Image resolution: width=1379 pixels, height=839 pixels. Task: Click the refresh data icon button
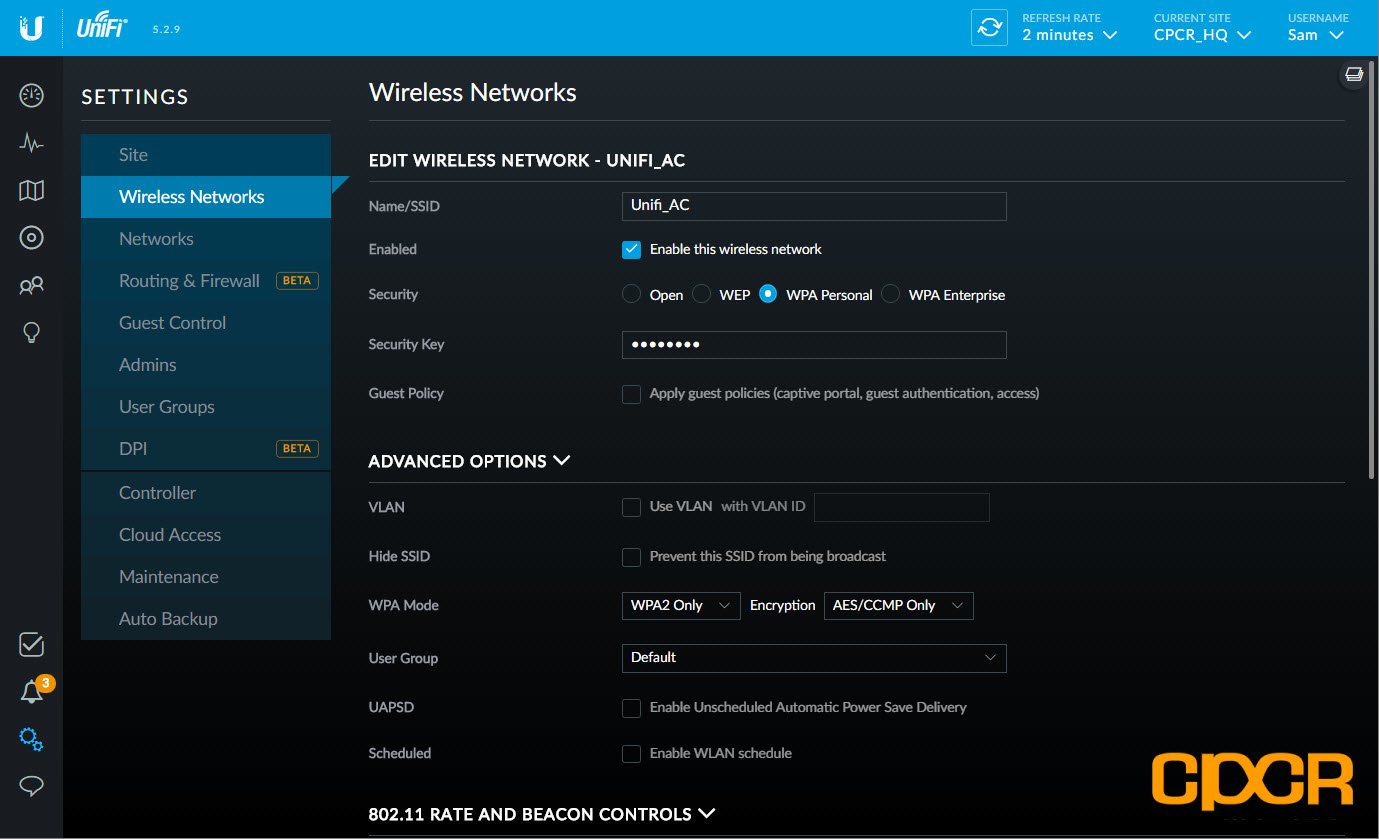click(990, 28)
